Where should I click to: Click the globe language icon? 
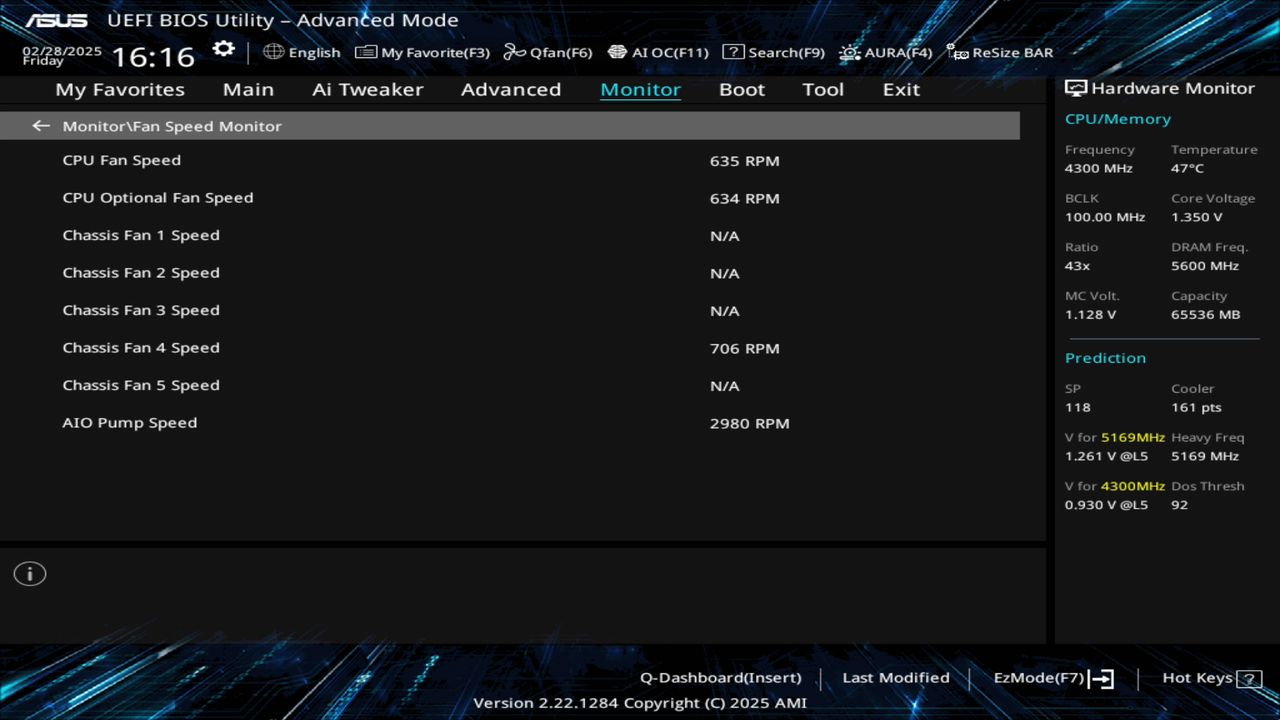(x=273, y=52)
